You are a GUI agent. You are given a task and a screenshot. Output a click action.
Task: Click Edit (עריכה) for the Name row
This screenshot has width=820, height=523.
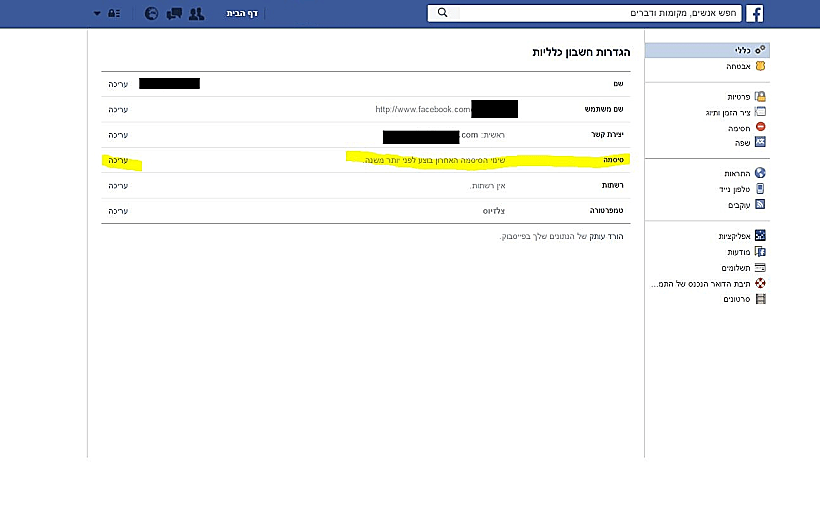tap(118, 84)
